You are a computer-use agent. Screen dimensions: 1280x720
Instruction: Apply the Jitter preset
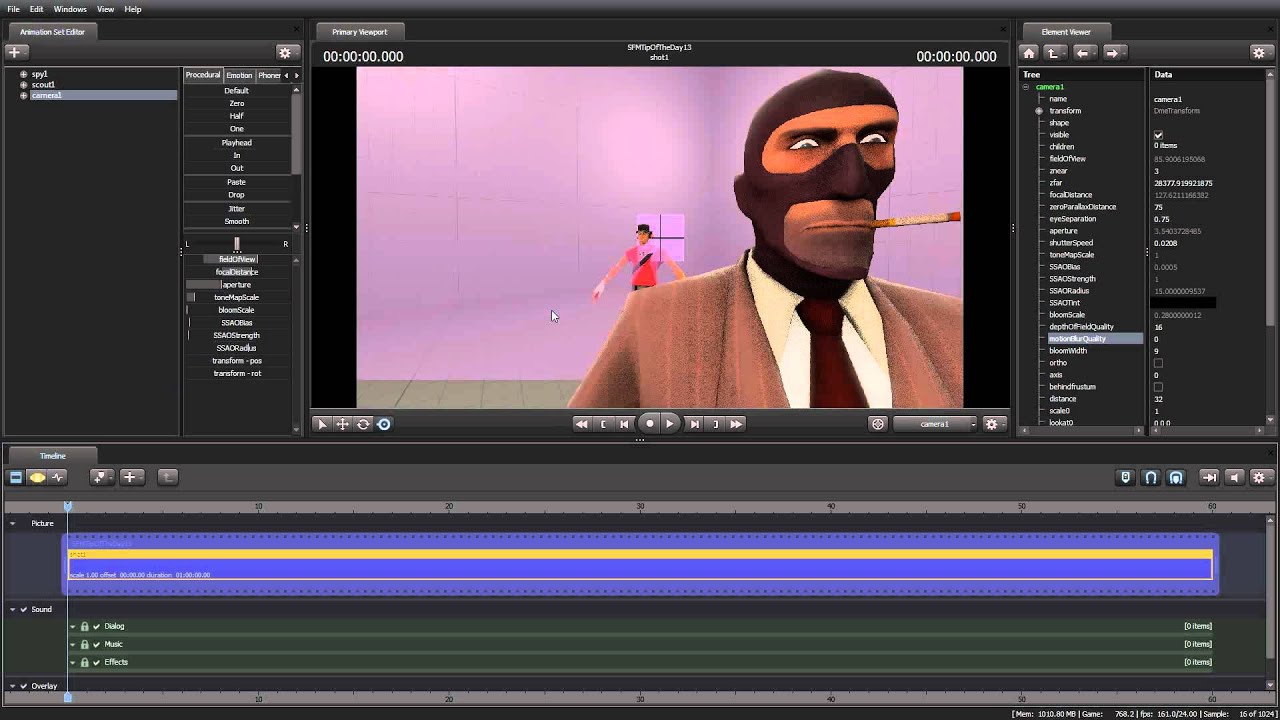point(237,208)
